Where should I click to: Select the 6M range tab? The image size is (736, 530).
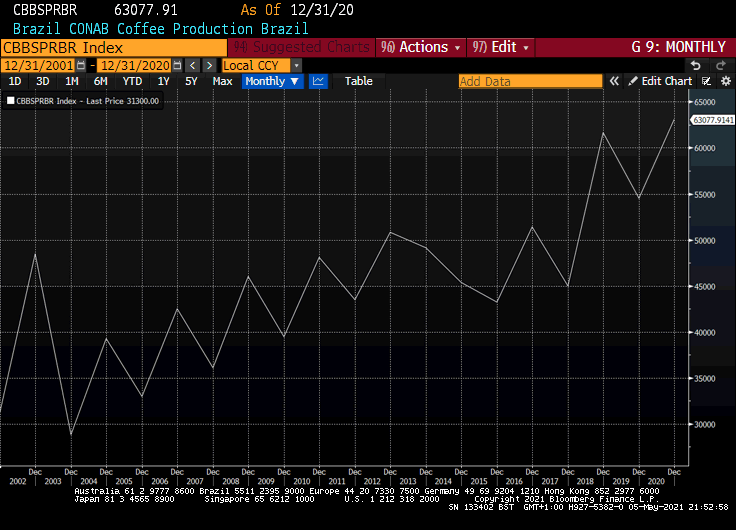[100, 81]
